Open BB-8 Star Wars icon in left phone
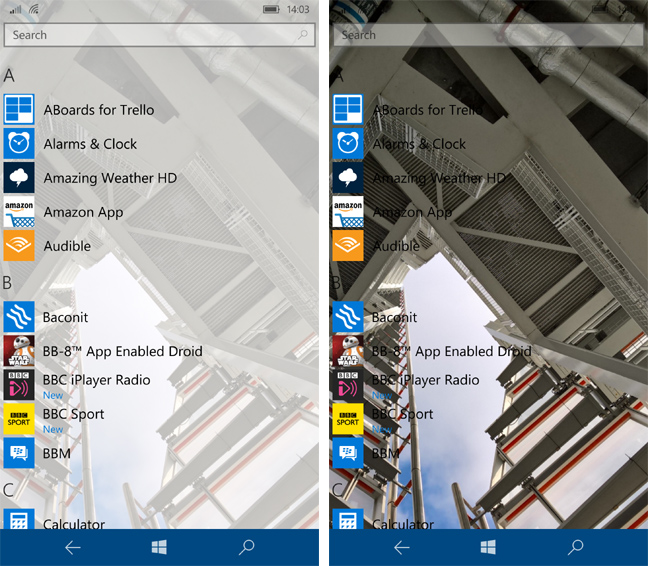 [19, 351]
